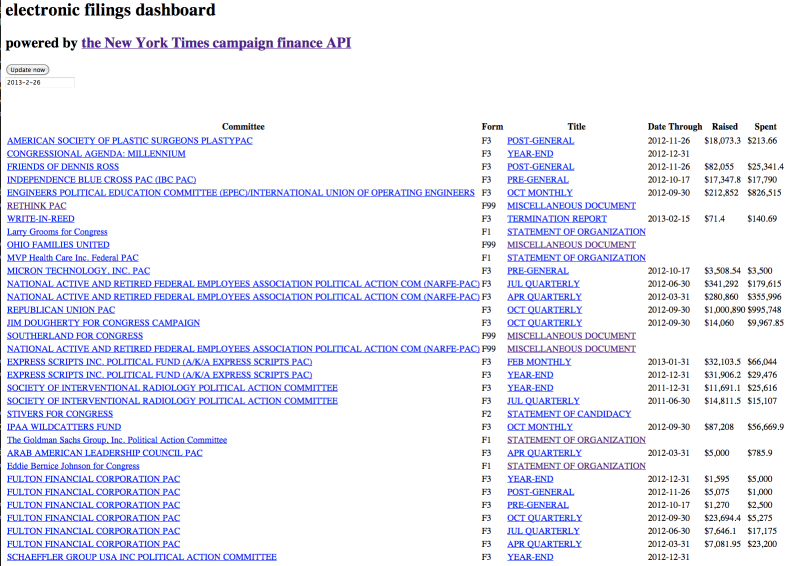Image resolution: width=800 pixels, height=566 pixels.
Task: Click the date input field showing 2013-2-26
Action: (40, 83)
